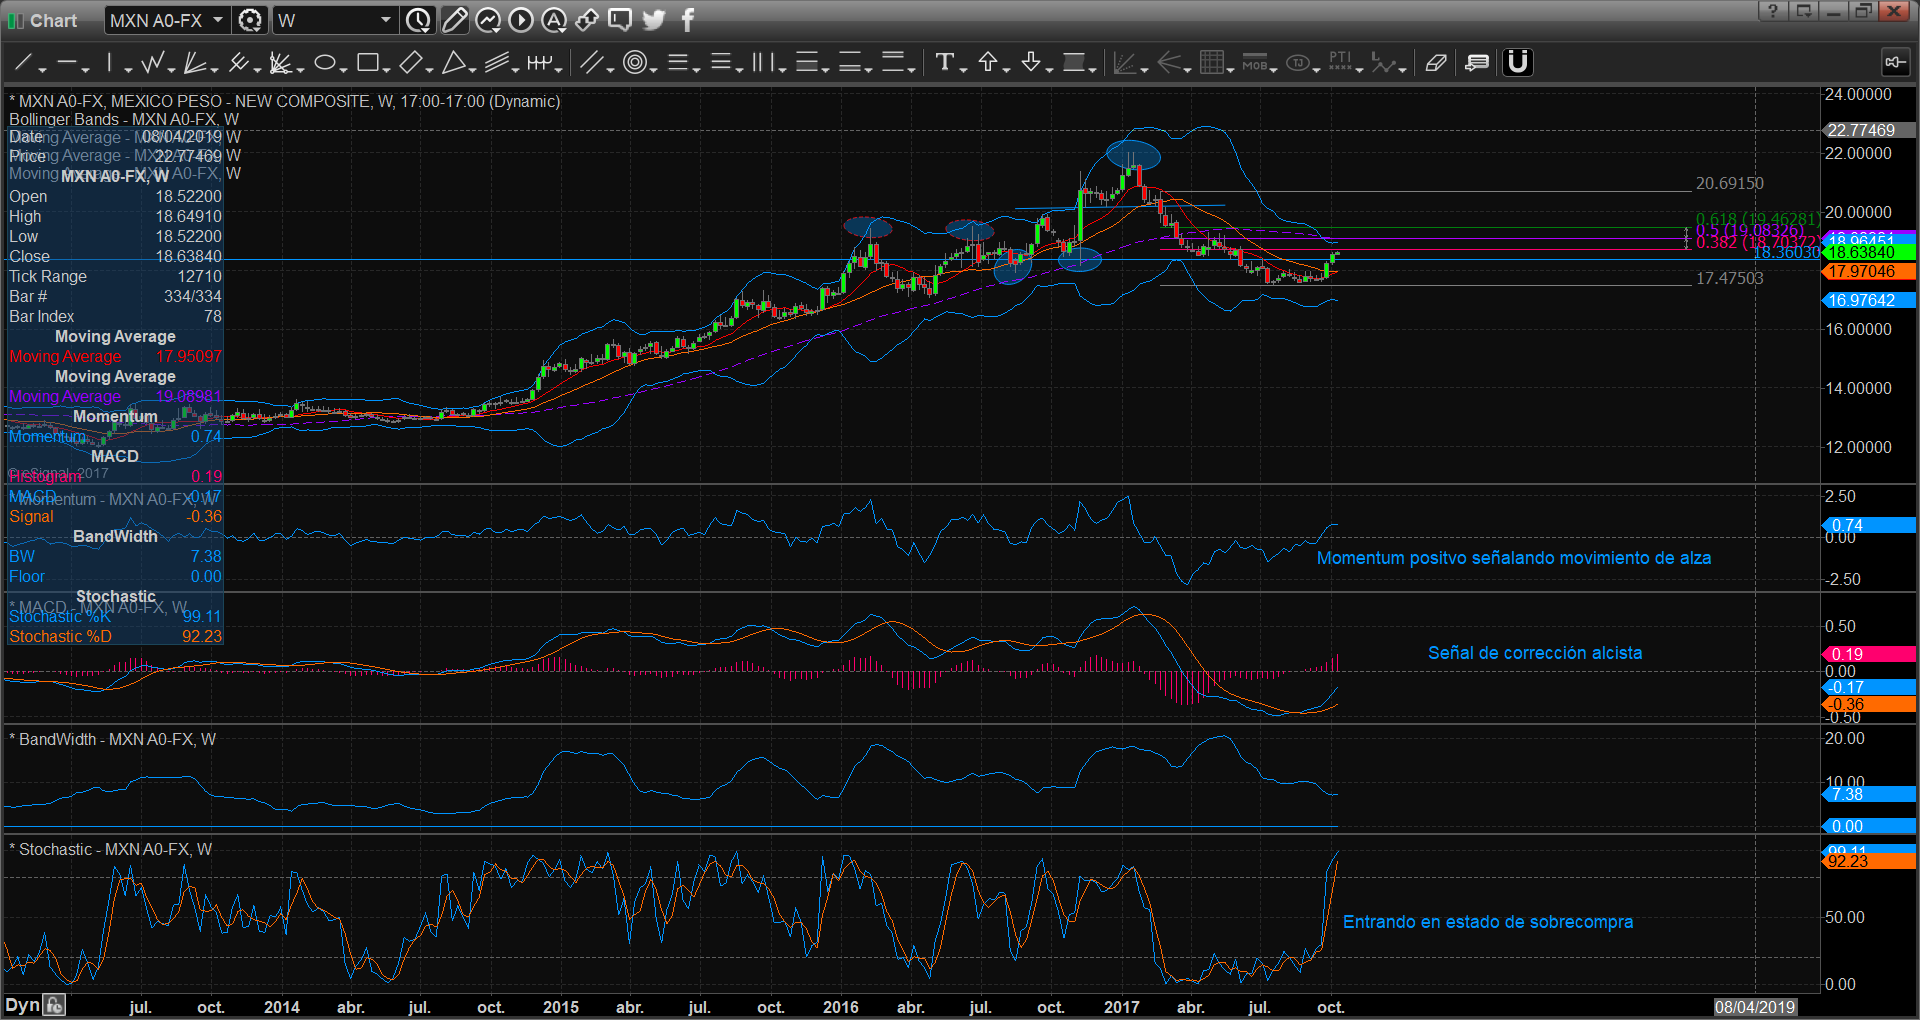Click the Chart window title label

[x=53, y=20]
